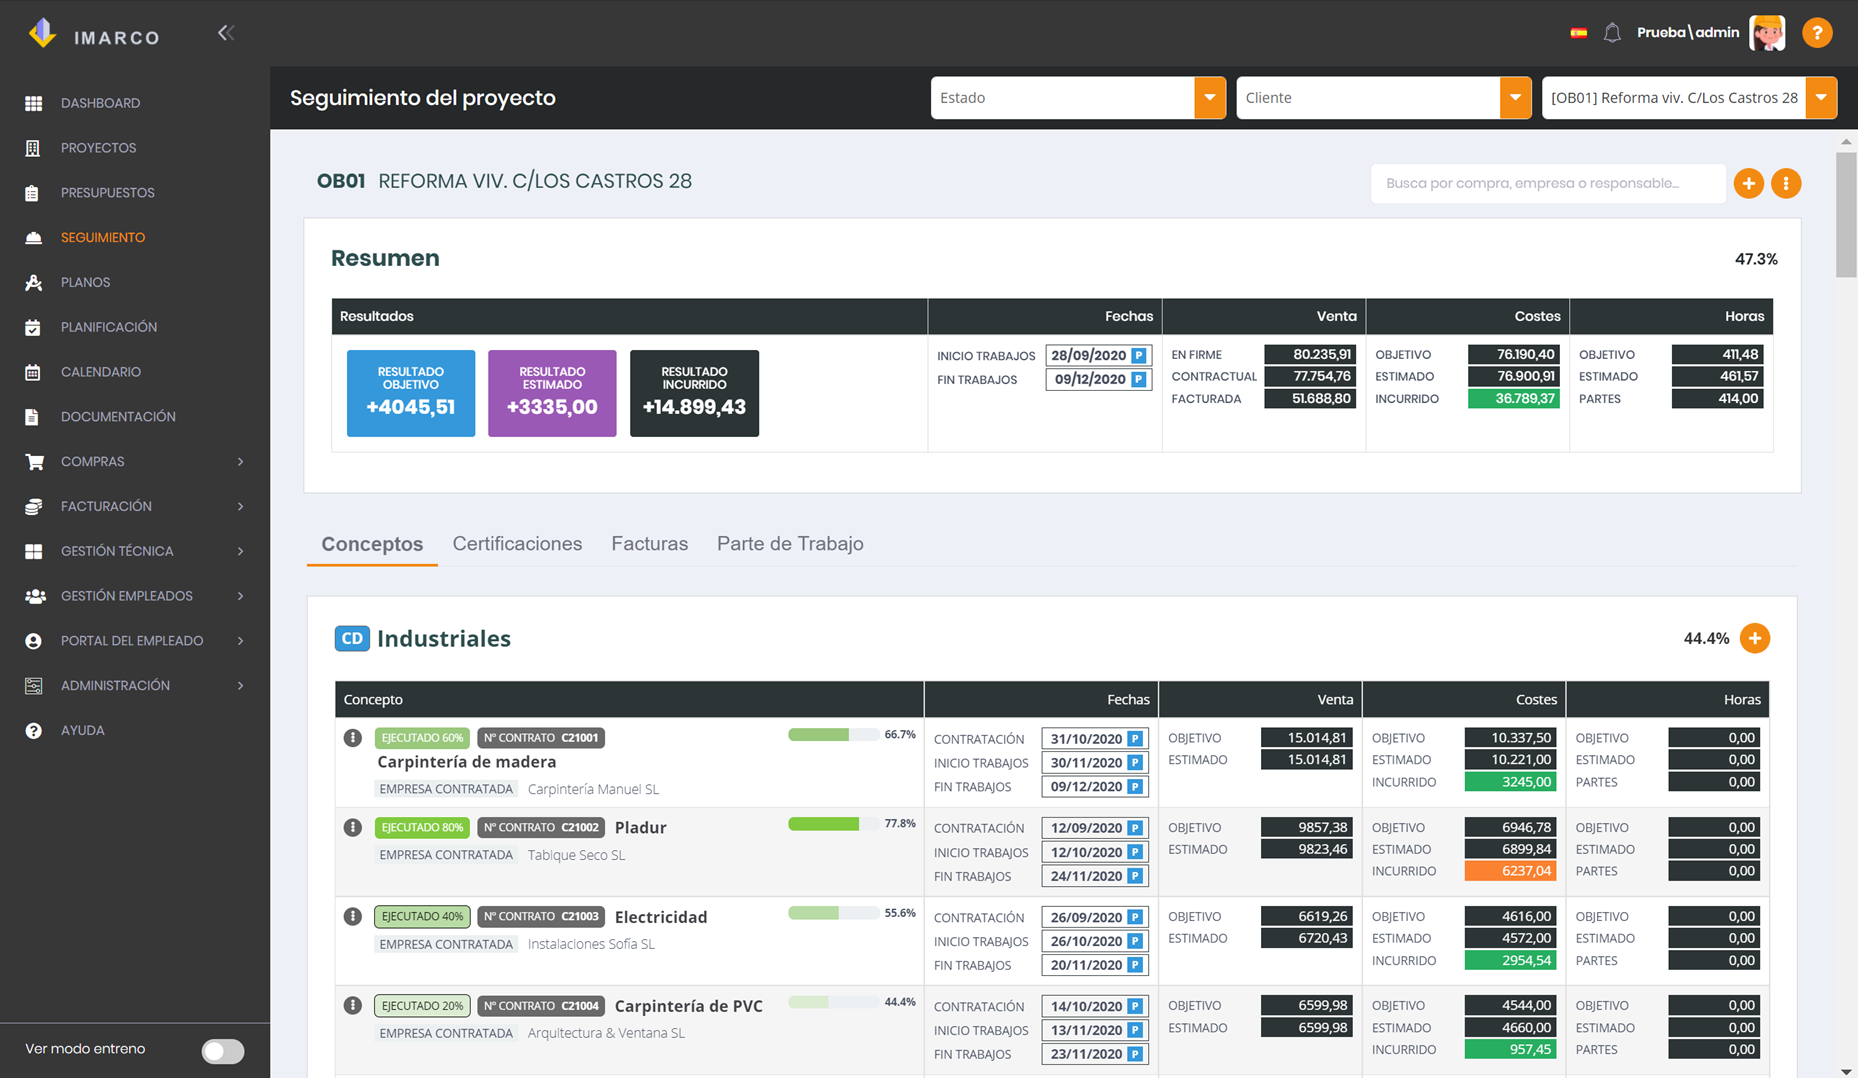Click P icon on Pladur Contratación 12/09/2020
Image resolution: width=1858 pixels, height=1078 pixels.
(1135, 828)
